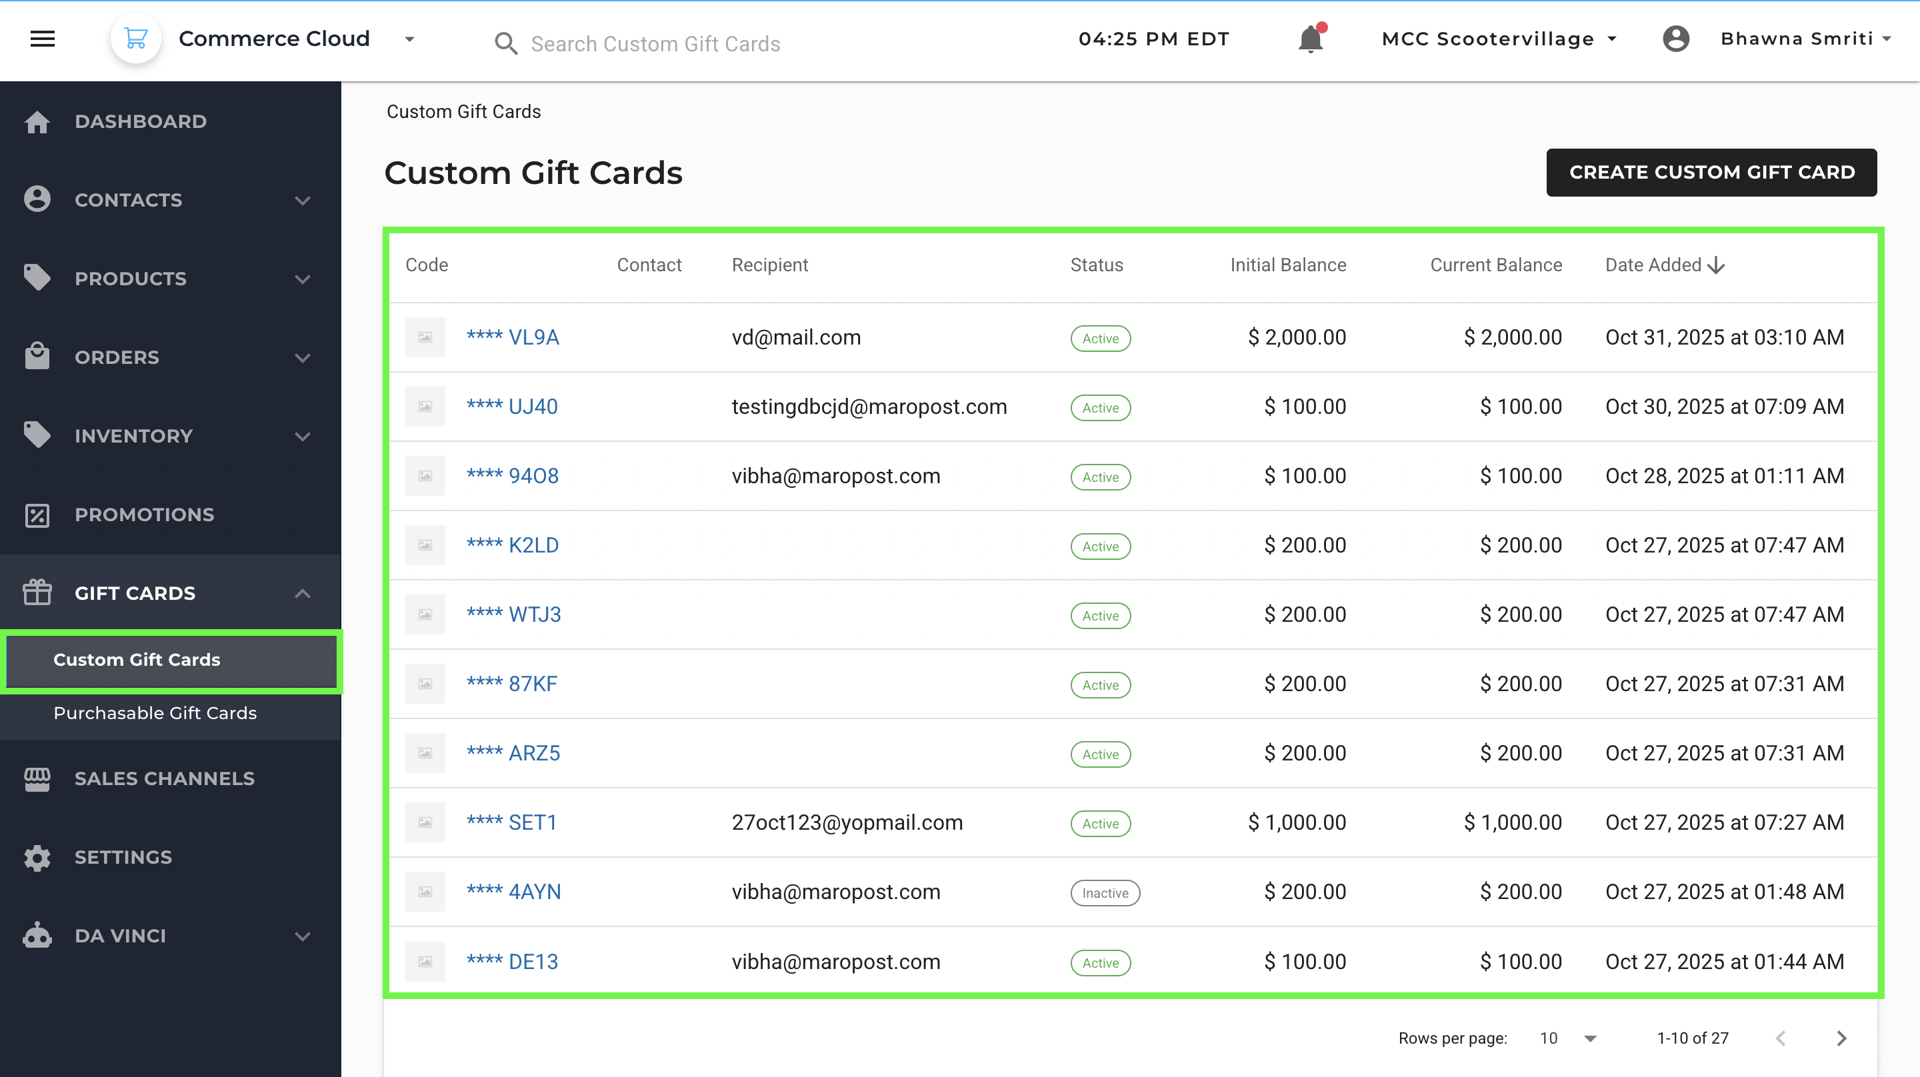
Task: Open the Bhawna Smriti user dropdown
Action: pyautogui.click(x=1806, y=39)
